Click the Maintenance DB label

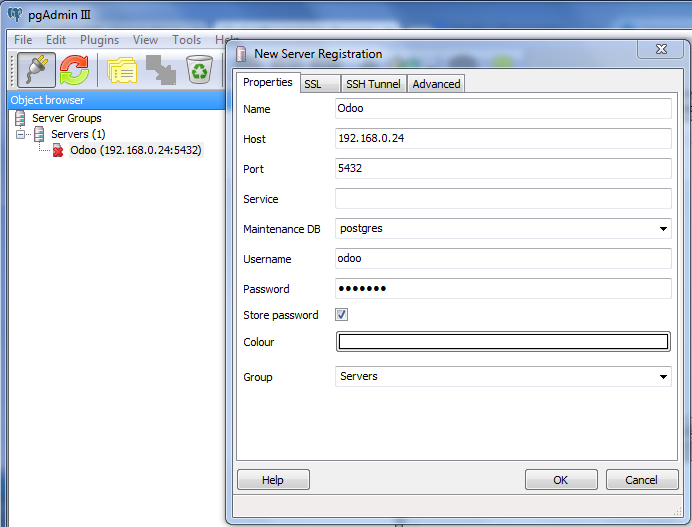pos(282,229)
